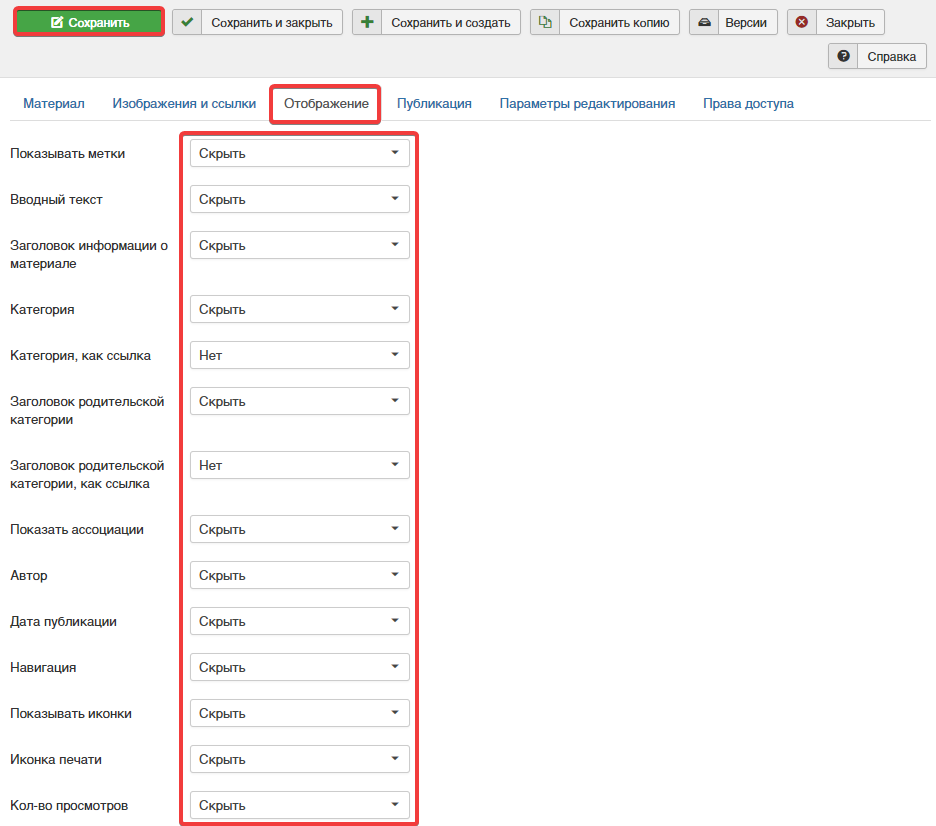Open the Автор visibility dropdown
Viewport: 936px width, 826px height.
tap(300, 575)
